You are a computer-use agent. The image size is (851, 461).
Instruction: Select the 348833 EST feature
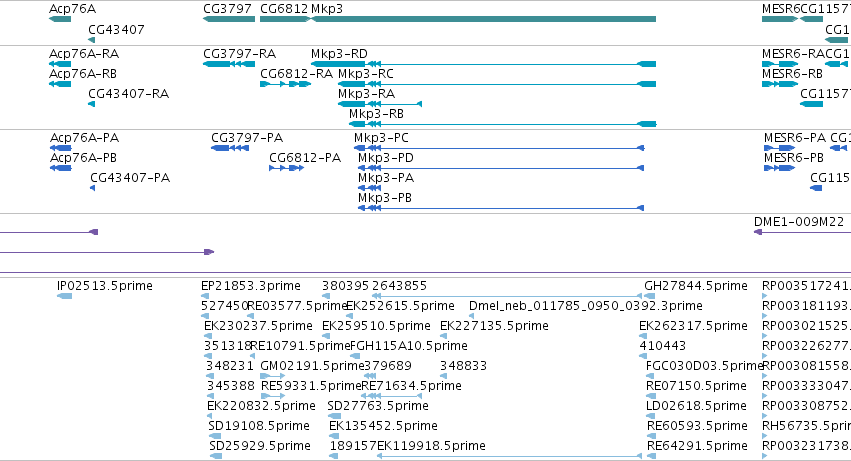coord(443,376)
